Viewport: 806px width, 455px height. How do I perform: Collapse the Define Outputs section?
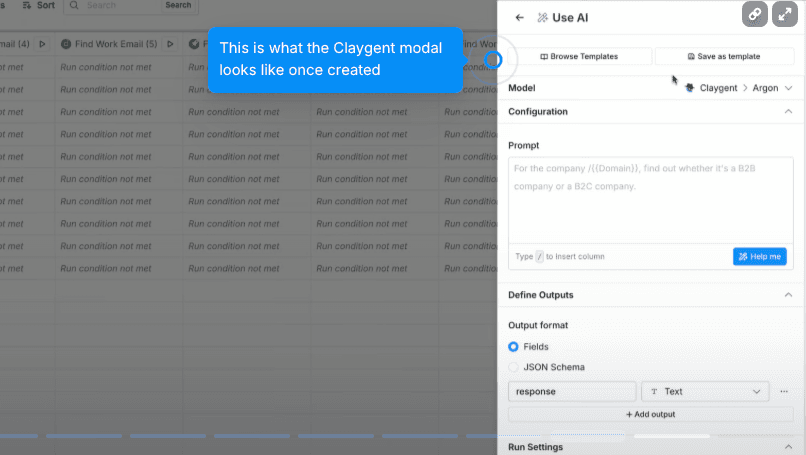tap(788, 295)
